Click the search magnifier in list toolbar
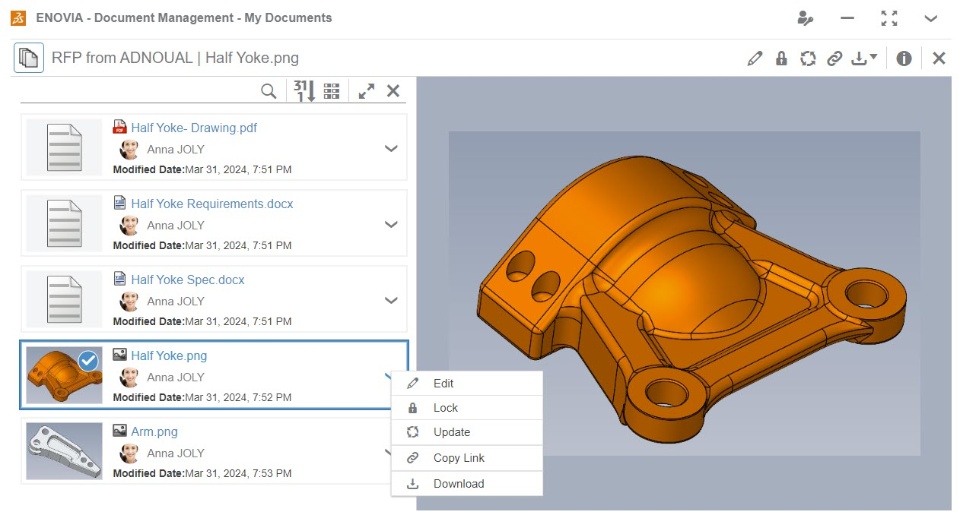This screenshot has width=960, height=515. [268, 91]
